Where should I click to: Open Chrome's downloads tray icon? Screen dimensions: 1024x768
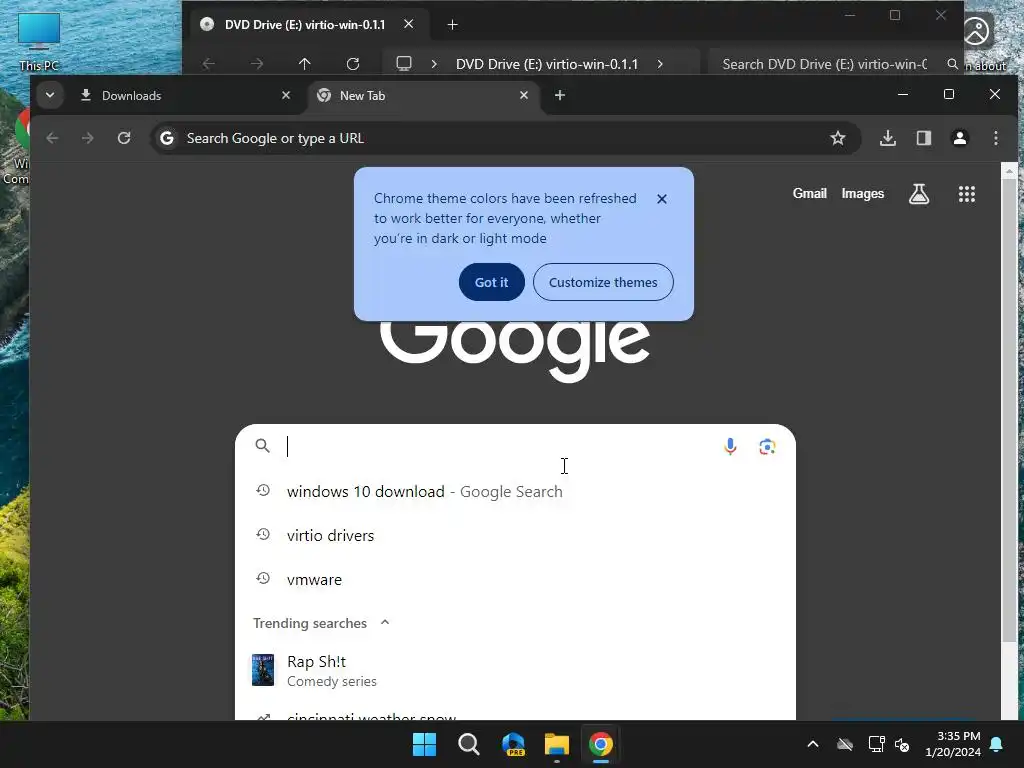click(888, 138)
